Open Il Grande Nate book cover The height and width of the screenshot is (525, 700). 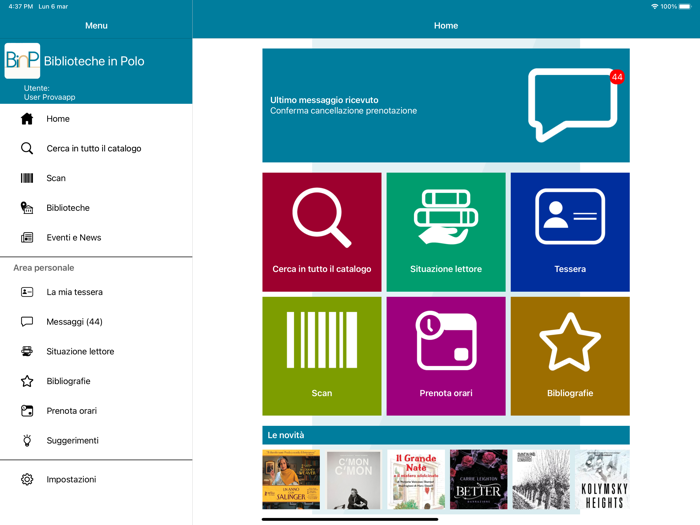(x=416, y=479)
